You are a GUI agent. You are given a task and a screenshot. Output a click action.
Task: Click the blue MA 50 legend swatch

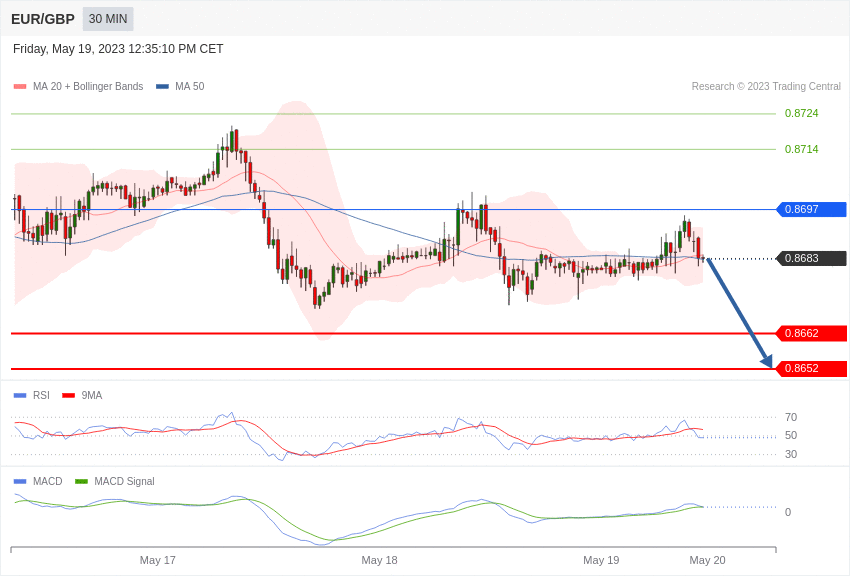(162, 87)
